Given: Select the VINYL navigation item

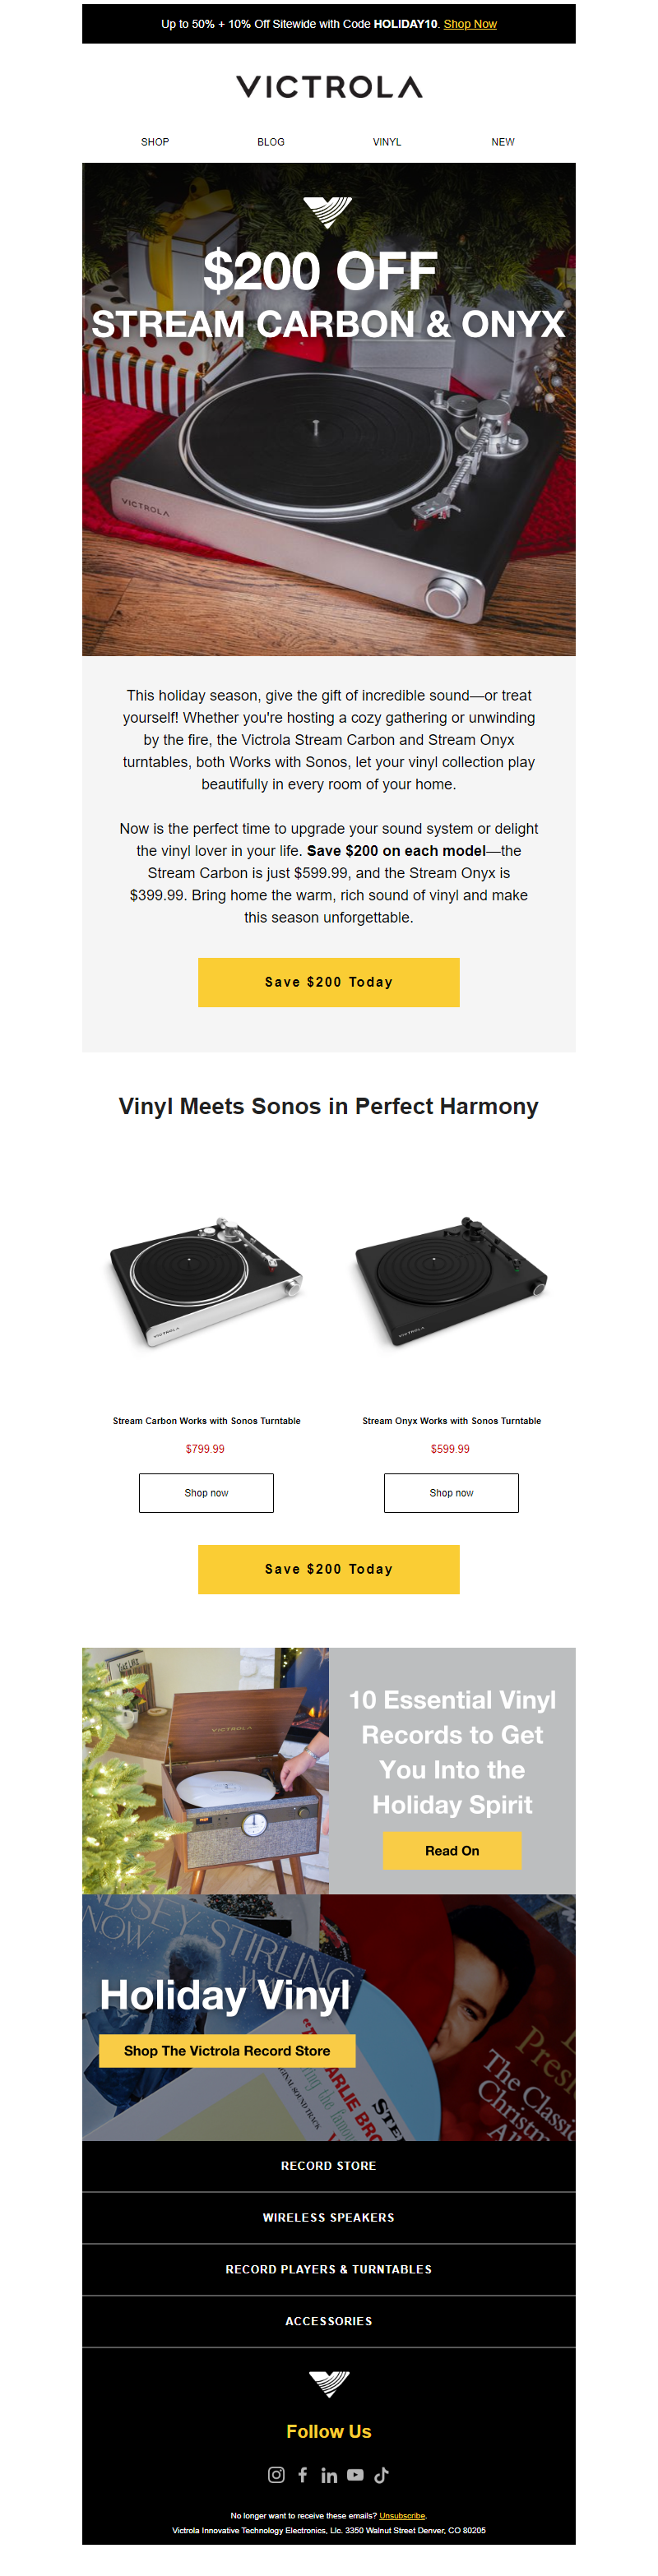Looking at the screenshot, I should click(x=387, y=142).
